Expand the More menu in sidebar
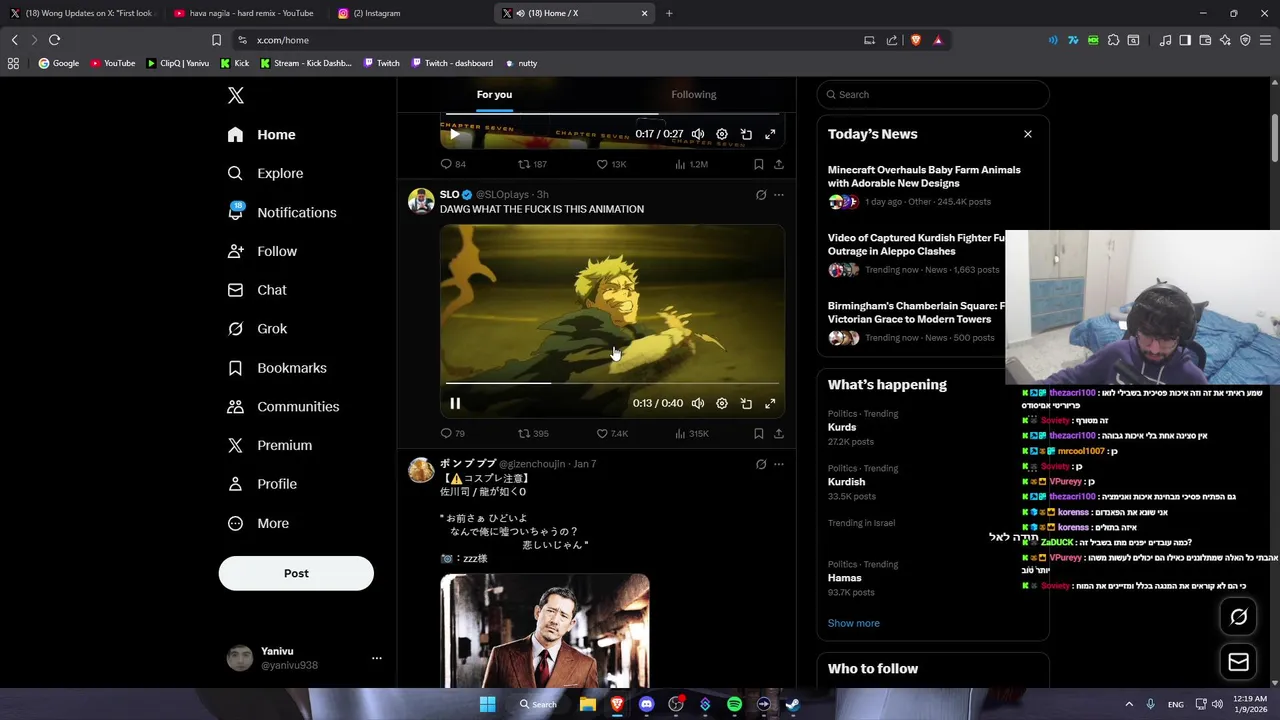The image size is (1280, 720). coord(258,523)
